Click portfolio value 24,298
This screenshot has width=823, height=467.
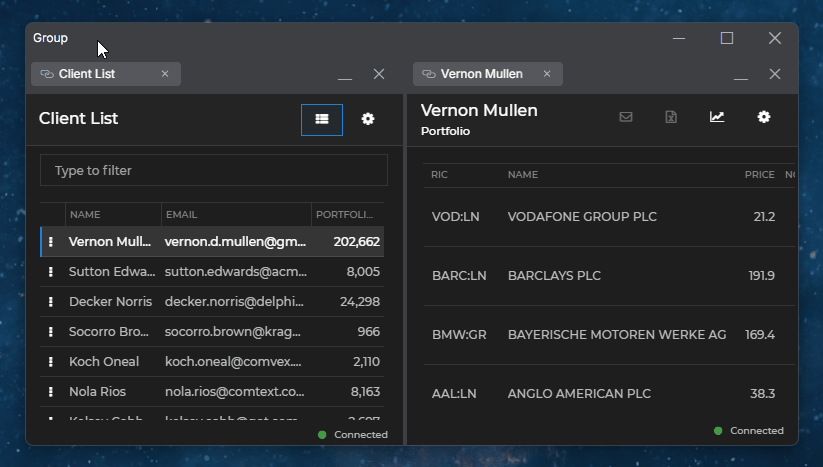point(360,301)
